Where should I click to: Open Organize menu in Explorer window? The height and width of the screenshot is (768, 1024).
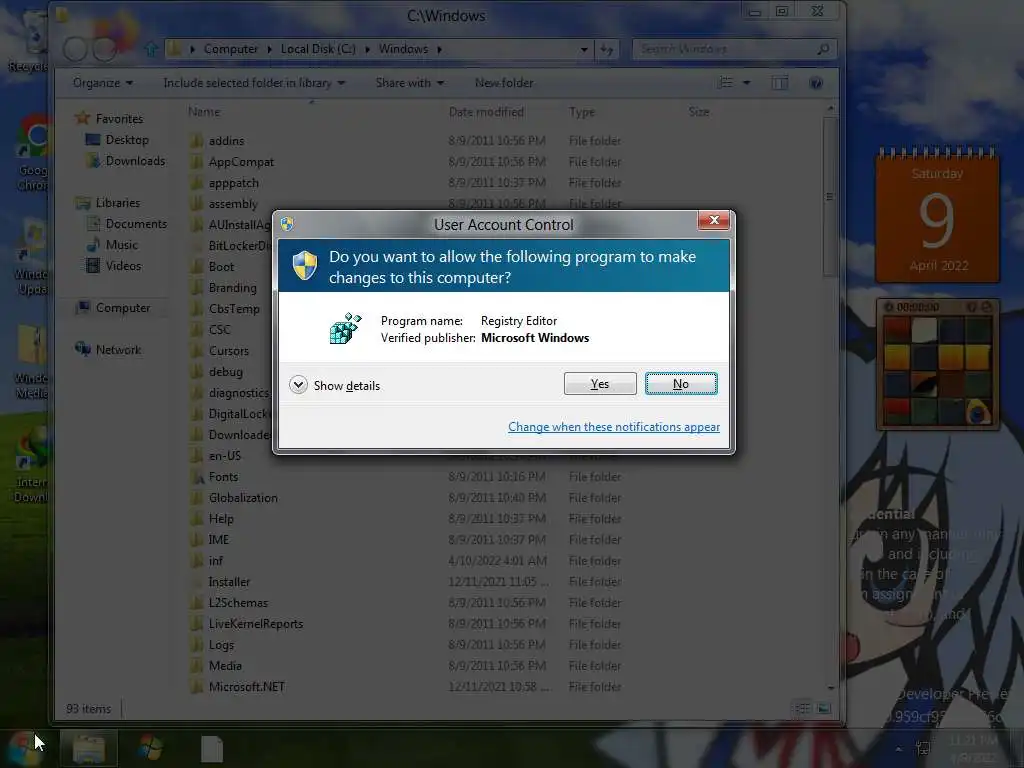tap(103, 83)
